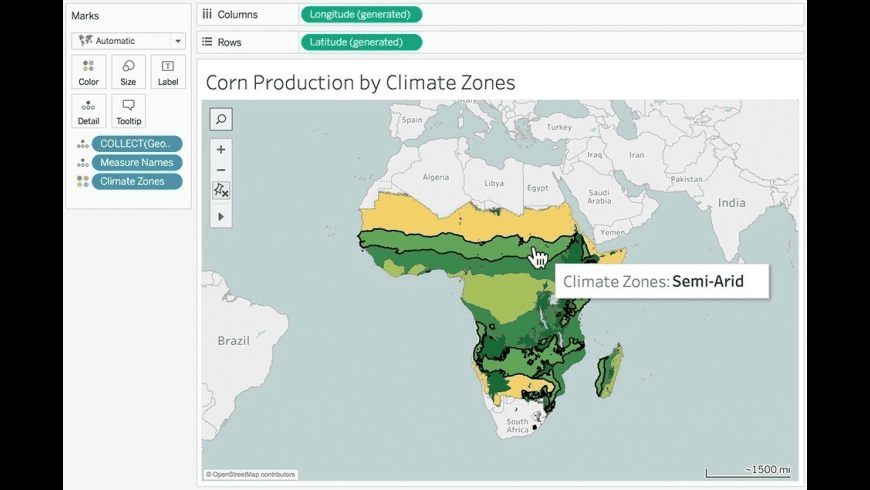Screen dimensions: 870x490
Task: Open the Label marks card
Action: [168, 71]
